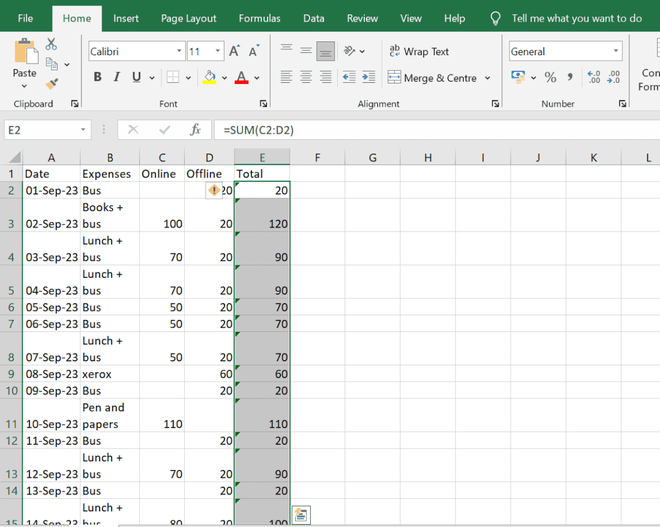Image resolution: width=660 pixels, height=527 pixels.
Task: Open Font settings dialog launcher
Action: [263, 104]
